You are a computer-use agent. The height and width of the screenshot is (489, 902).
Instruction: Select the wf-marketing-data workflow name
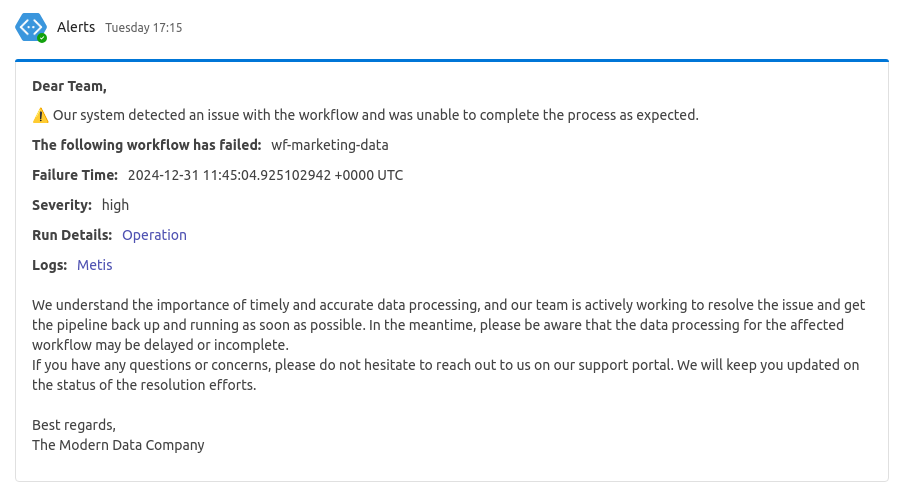[x=330, y=145]
